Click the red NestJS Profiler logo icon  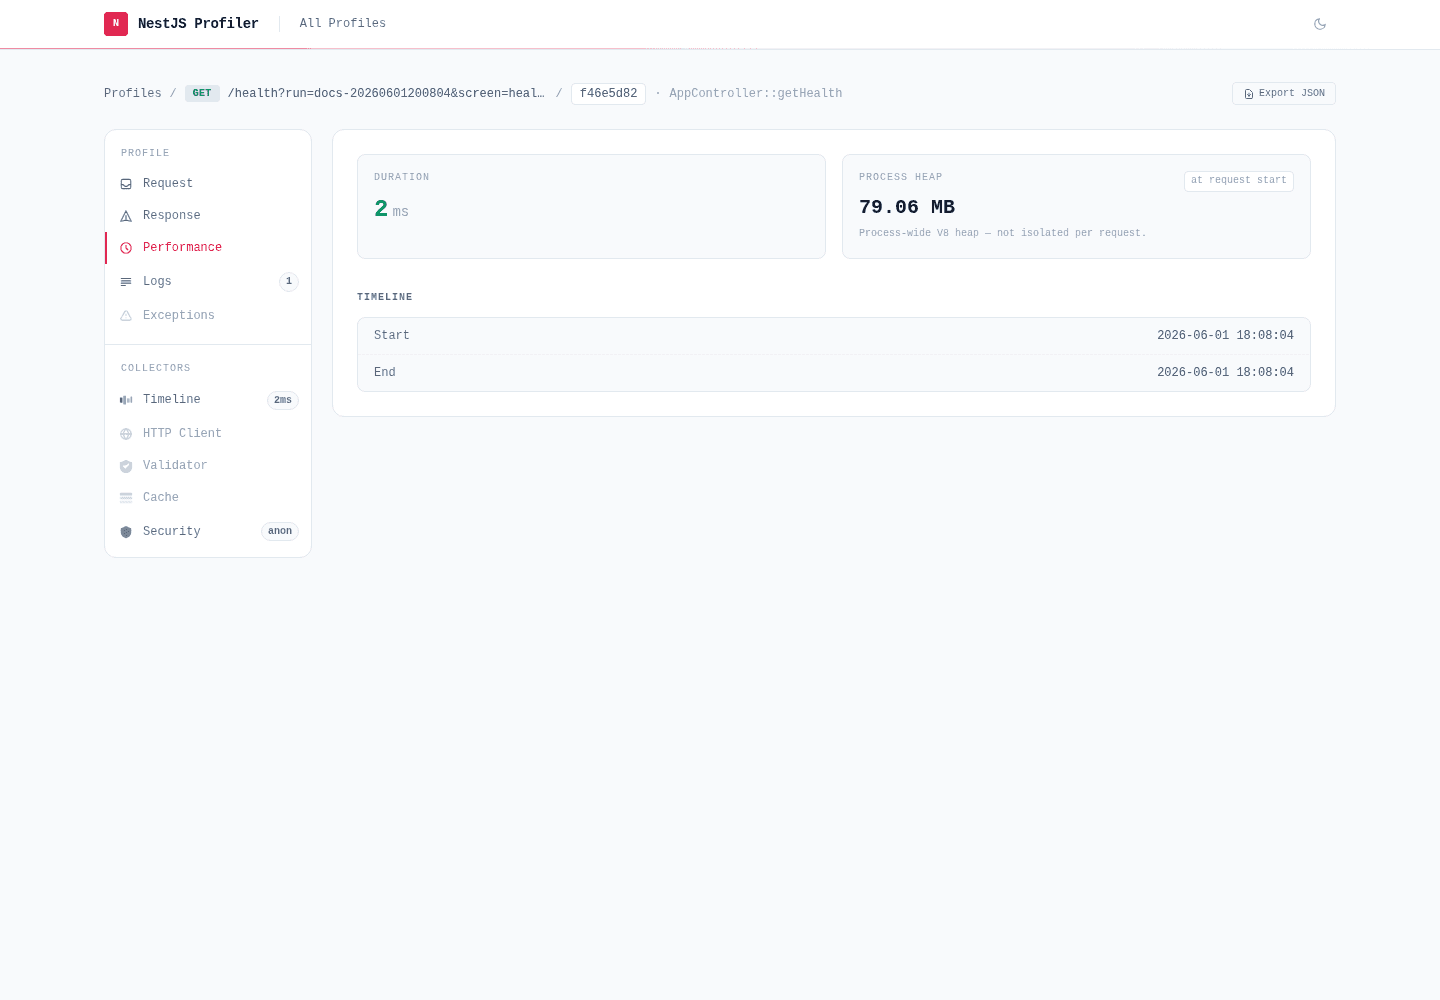[x=116, y=24]
